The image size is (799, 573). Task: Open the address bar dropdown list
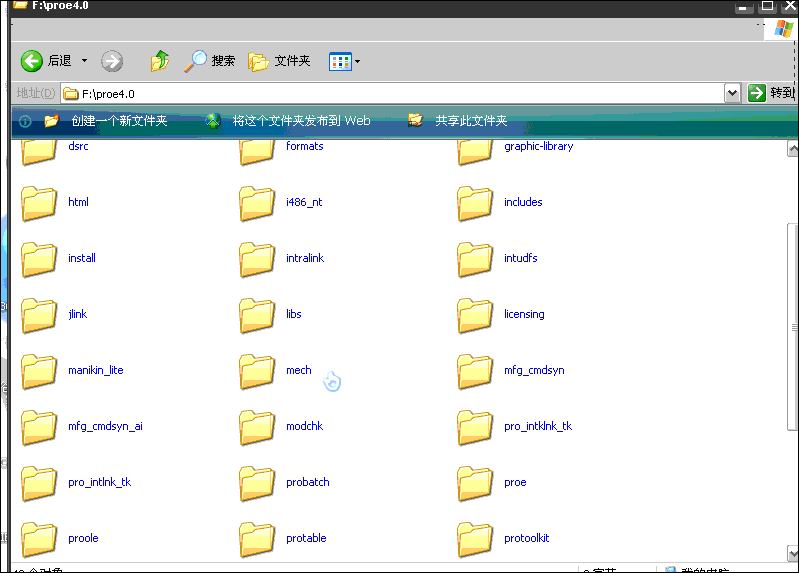[732, 93]
